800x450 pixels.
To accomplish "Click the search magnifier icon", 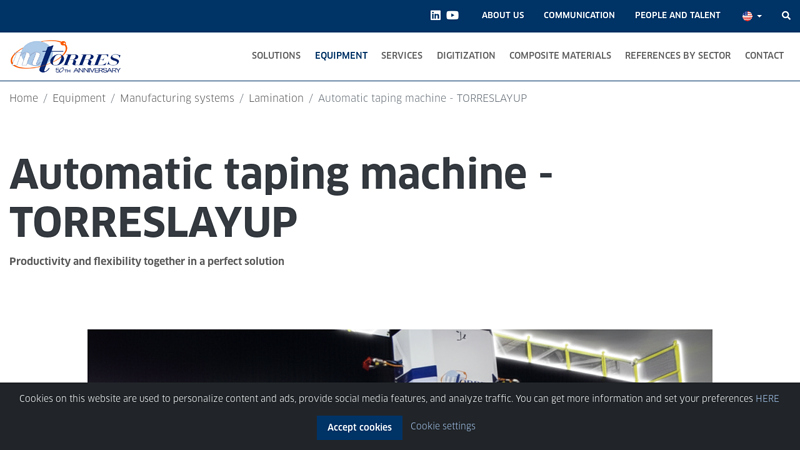I will 786,16.
